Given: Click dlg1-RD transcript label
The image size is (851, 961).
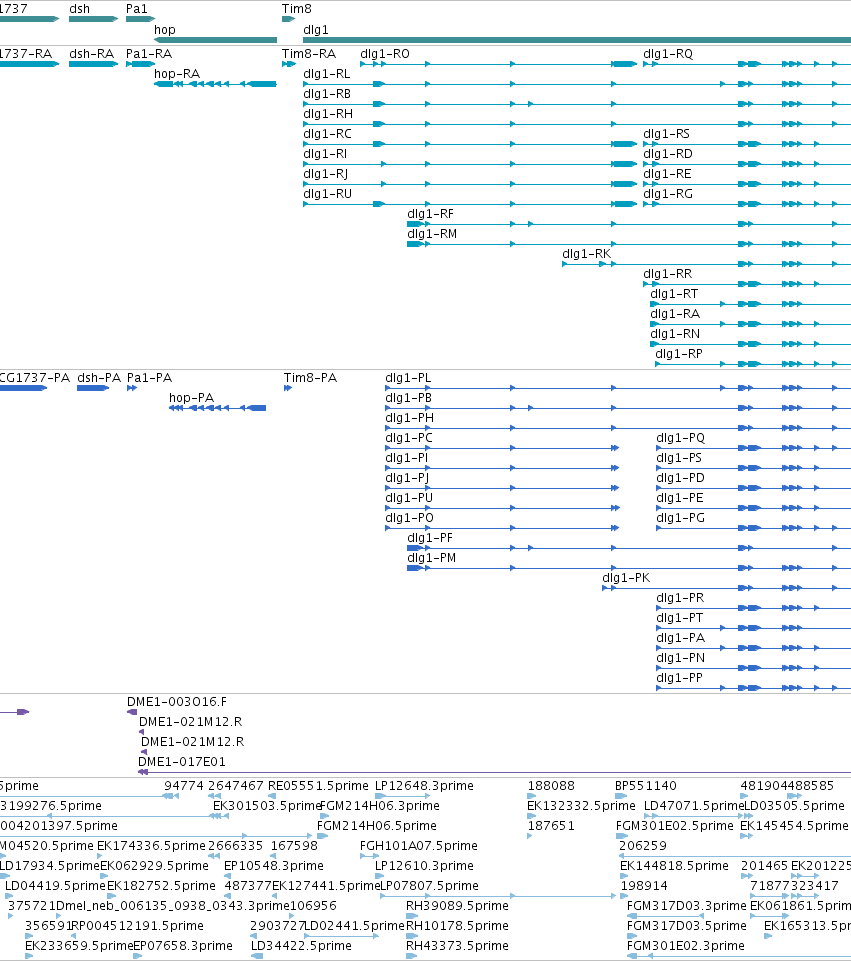Looking at the screenshot, I should (x=668, y=154).
